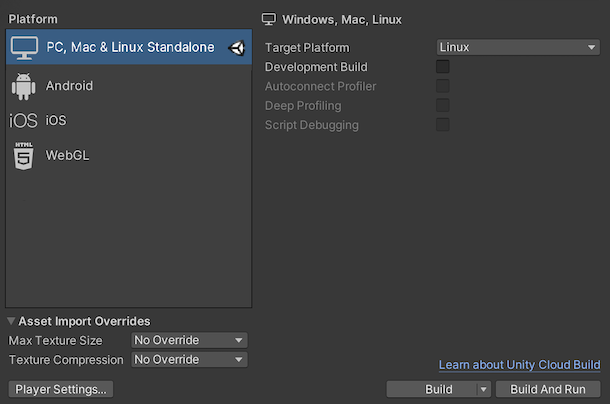The width and height of the screenshot is (610, 404).
Task: Click the Android robot icon
Action: click(x=24, y=86)
